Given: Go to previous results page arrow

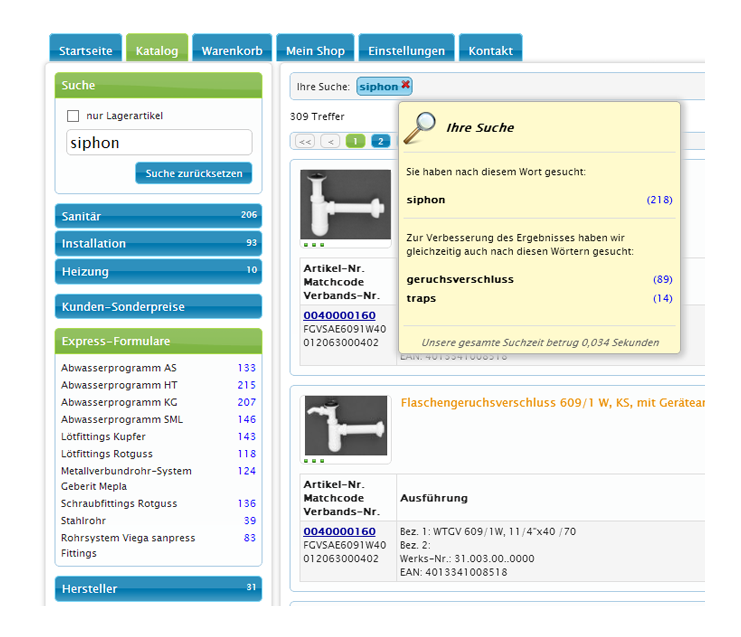Looking at the screenshot, I should pyautogui.click(x=330, y=141).
